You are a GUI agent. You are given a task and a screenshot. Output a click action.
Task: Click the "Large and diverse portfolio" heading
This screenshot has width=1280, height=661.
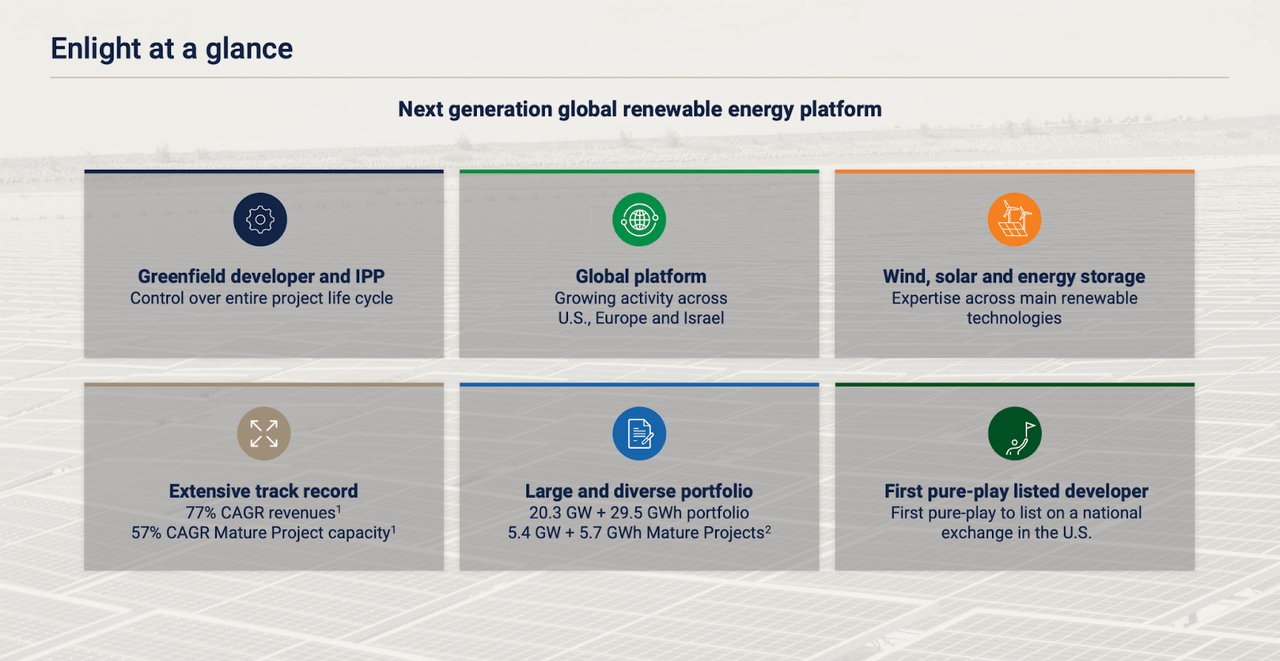(x=639, y=491)
